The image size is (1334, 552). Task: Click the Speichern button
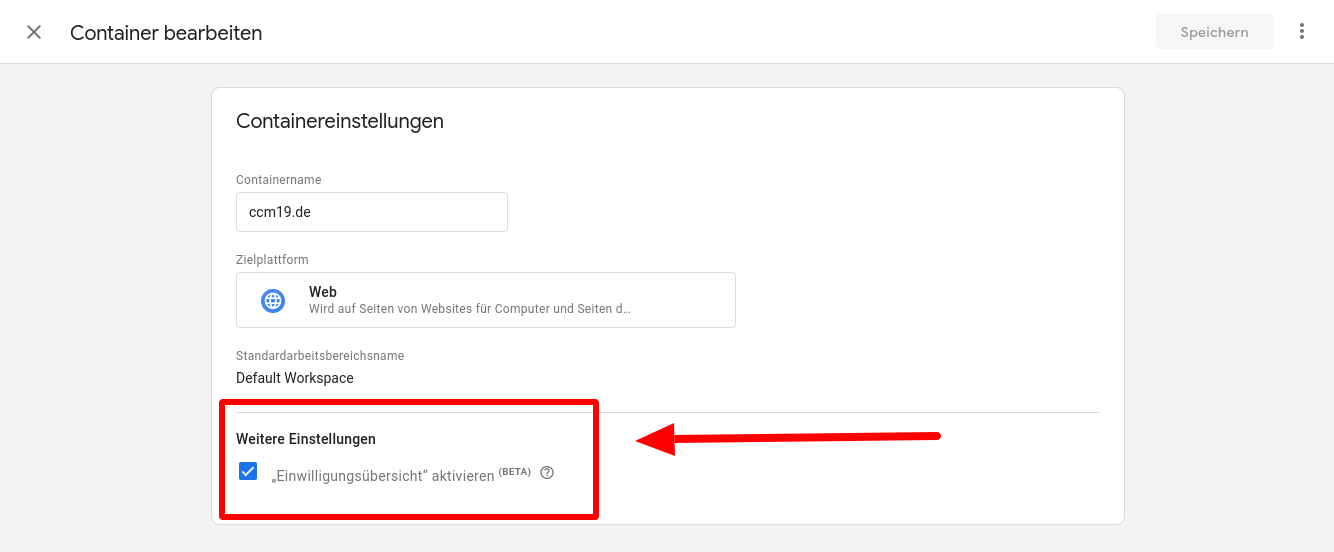pyautogui.click(x=1214, y=32)
